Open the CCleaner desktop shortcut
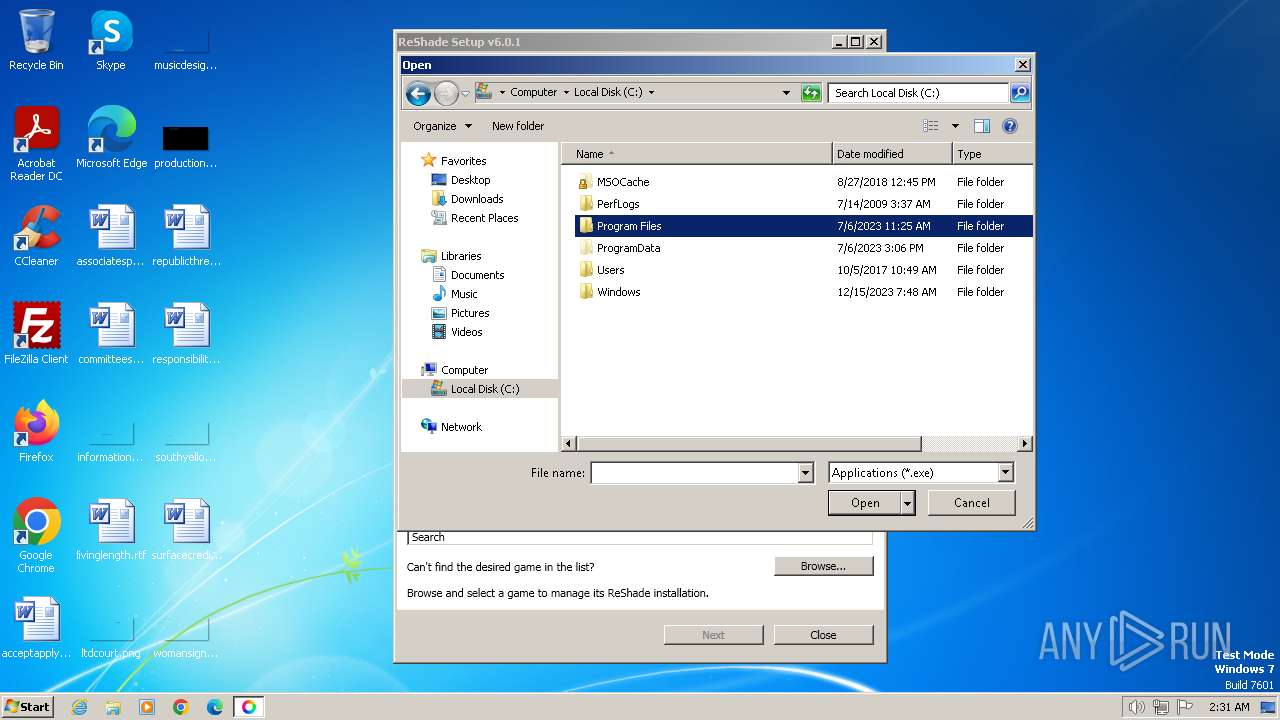Screen dimensions: 1280x720 [x=36, y=236]
